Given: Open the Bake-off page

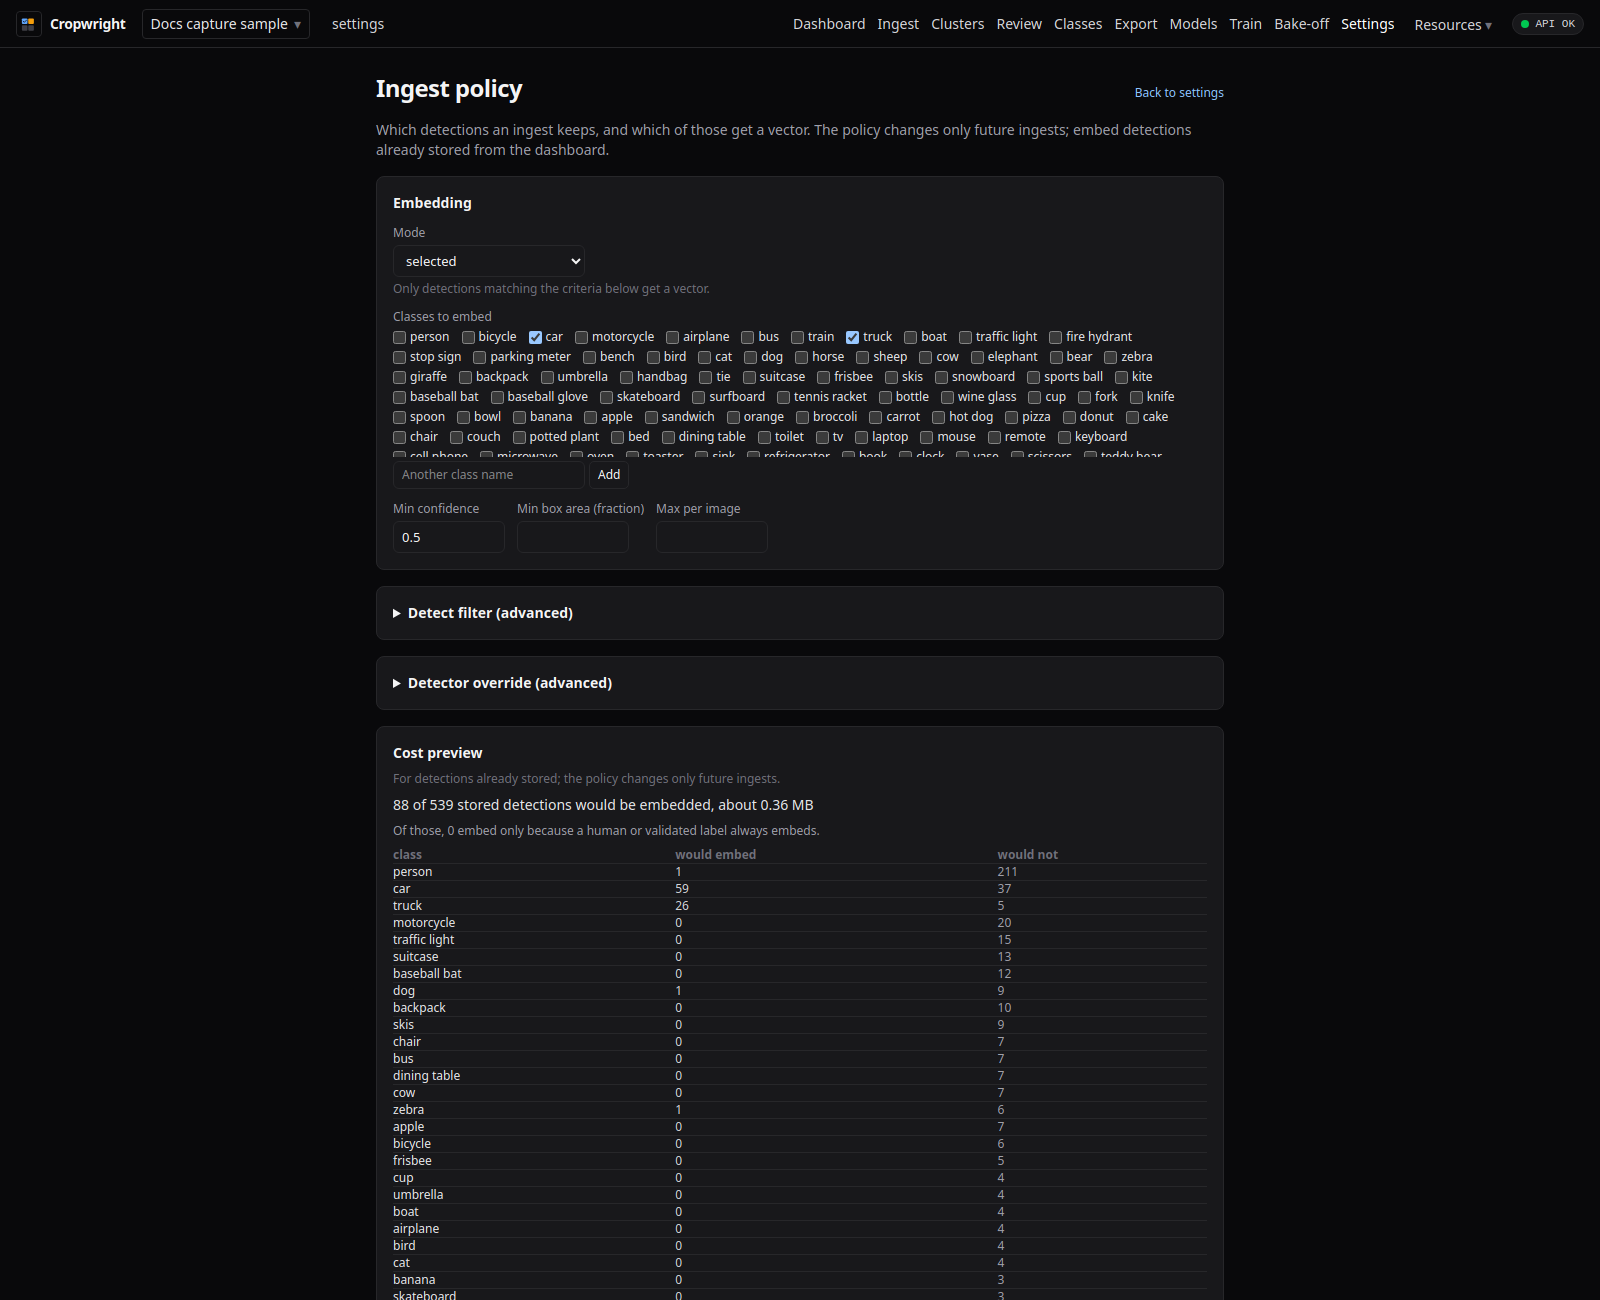Looking at the screenshot, I should [x=1301, y=24].
